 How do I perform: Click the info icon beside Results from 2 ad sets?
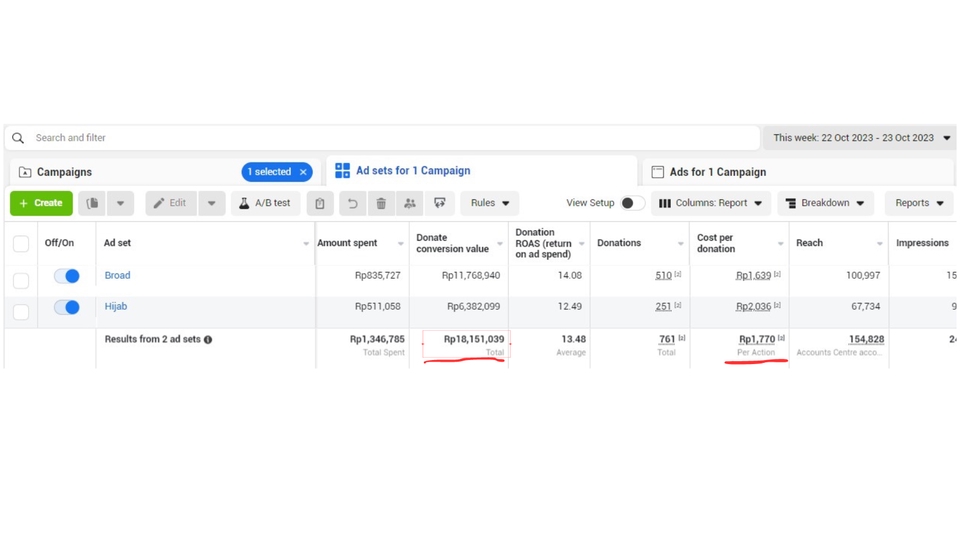tap(208, 340)
